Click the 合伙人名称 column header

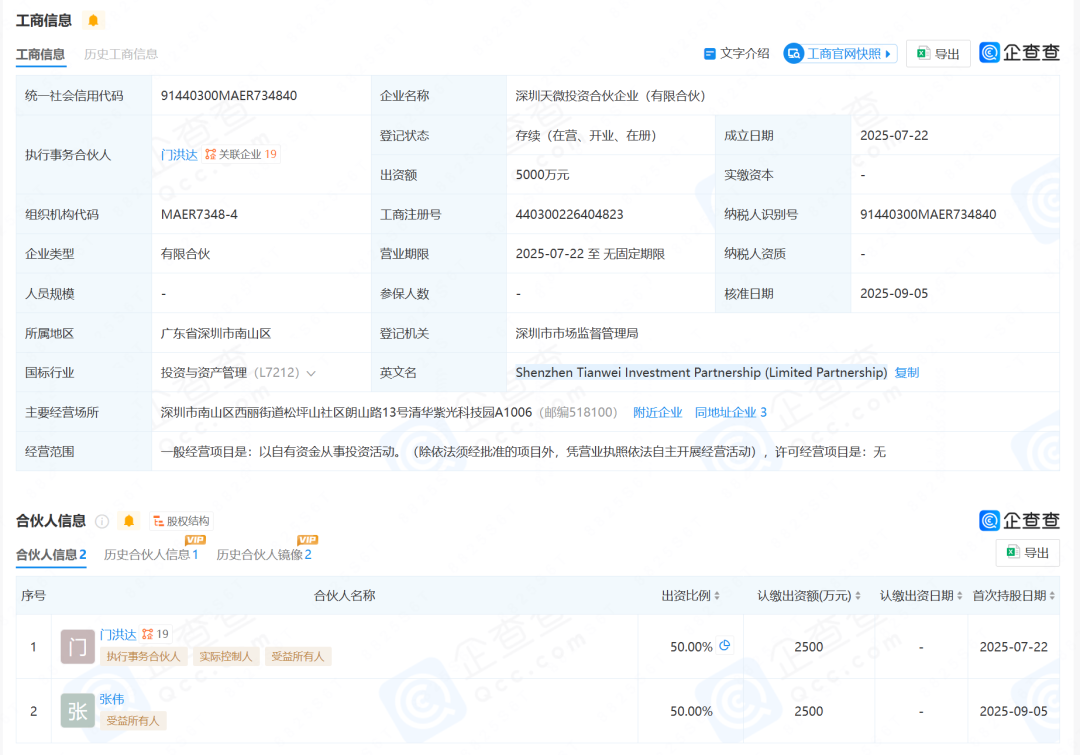344,596
